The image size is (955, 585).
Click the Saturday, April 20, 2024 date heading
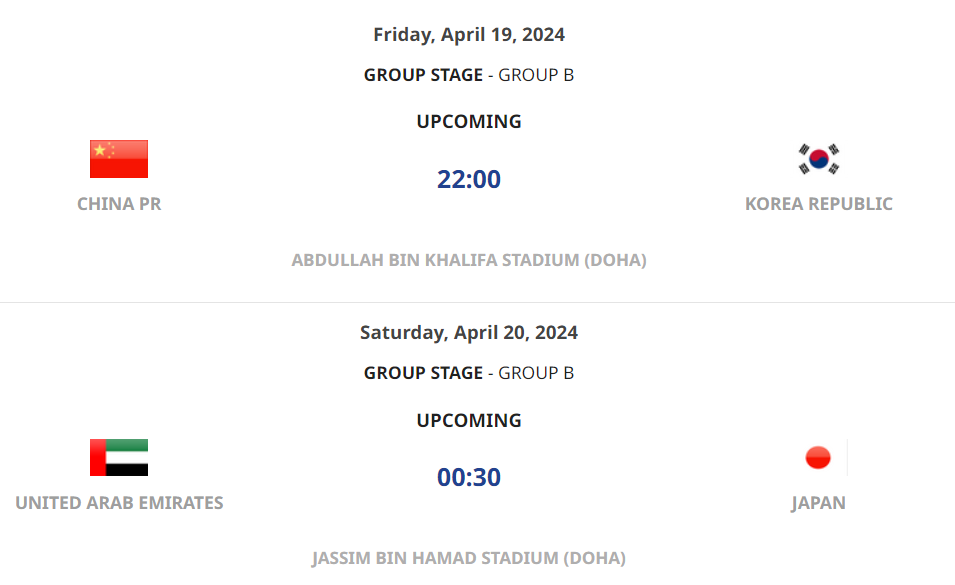[469, 333]
